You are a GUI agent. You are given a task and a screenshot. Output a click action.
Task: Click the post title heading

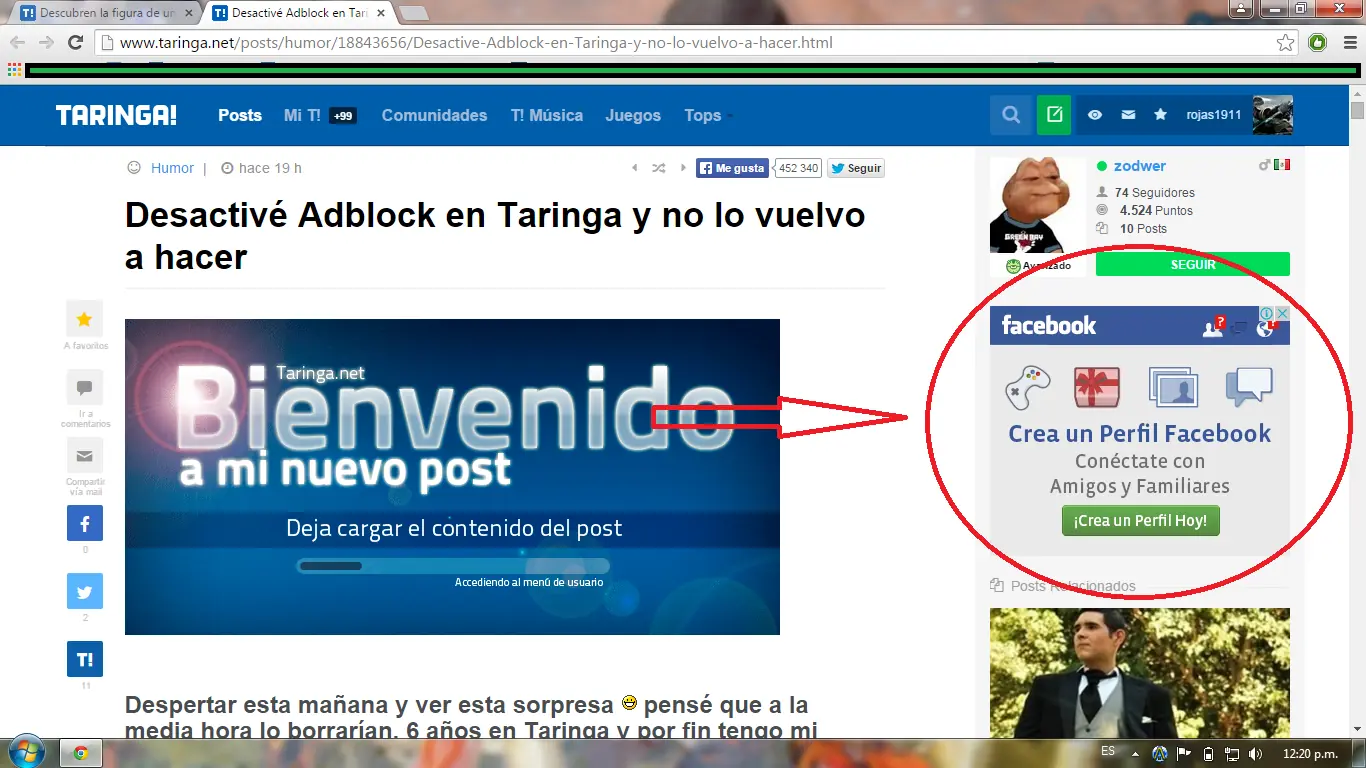pos(495,236)
